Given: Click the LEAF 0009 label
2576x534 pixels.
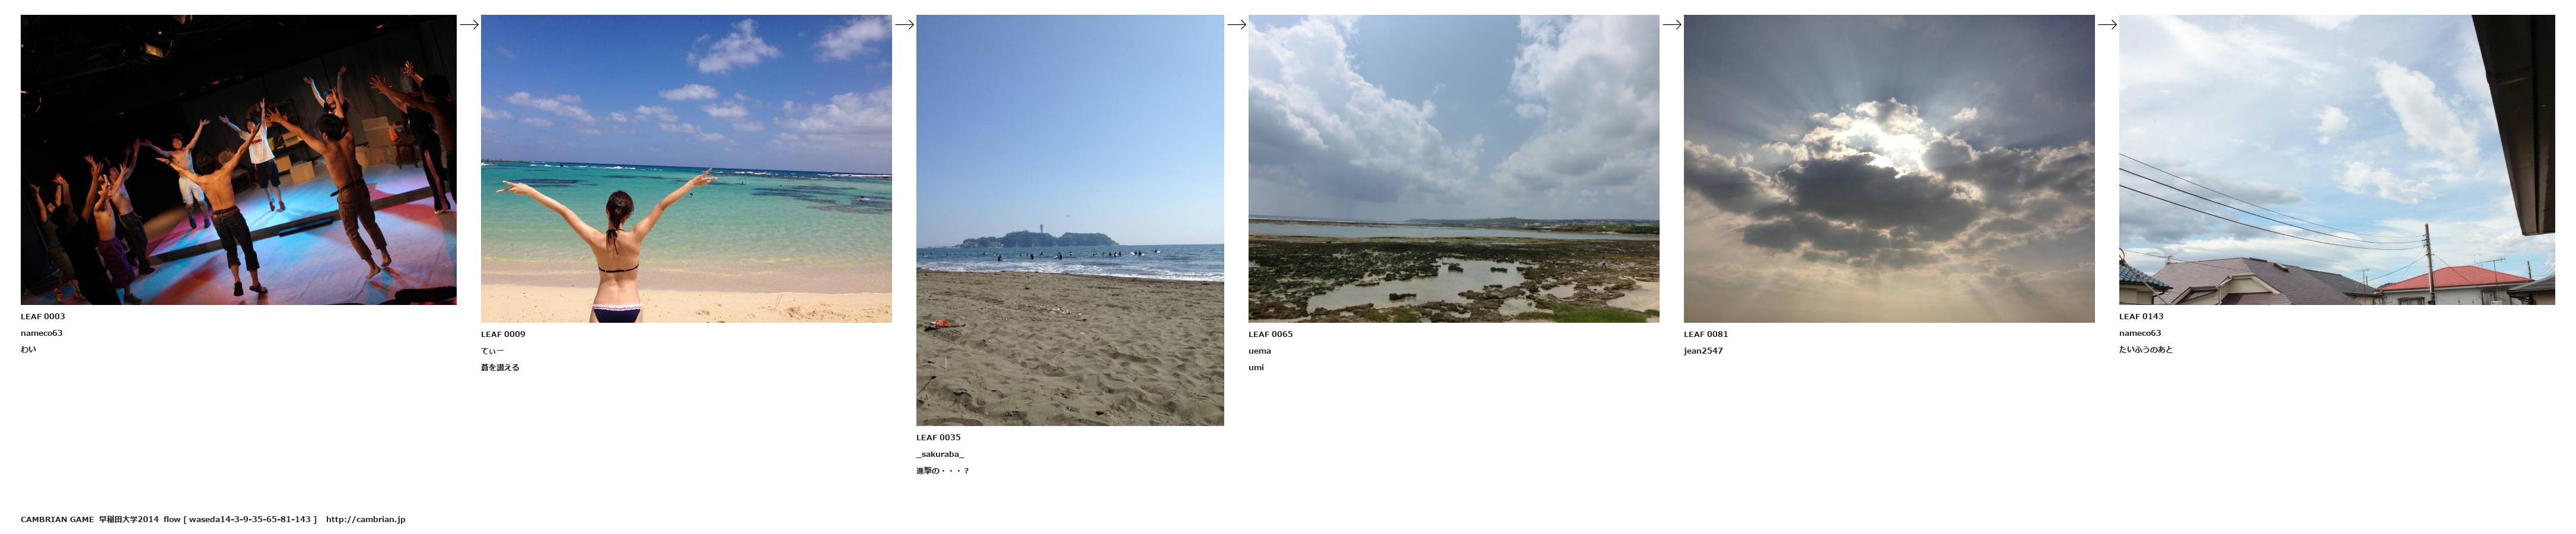Looking at the screenshot, I should 503,335.
